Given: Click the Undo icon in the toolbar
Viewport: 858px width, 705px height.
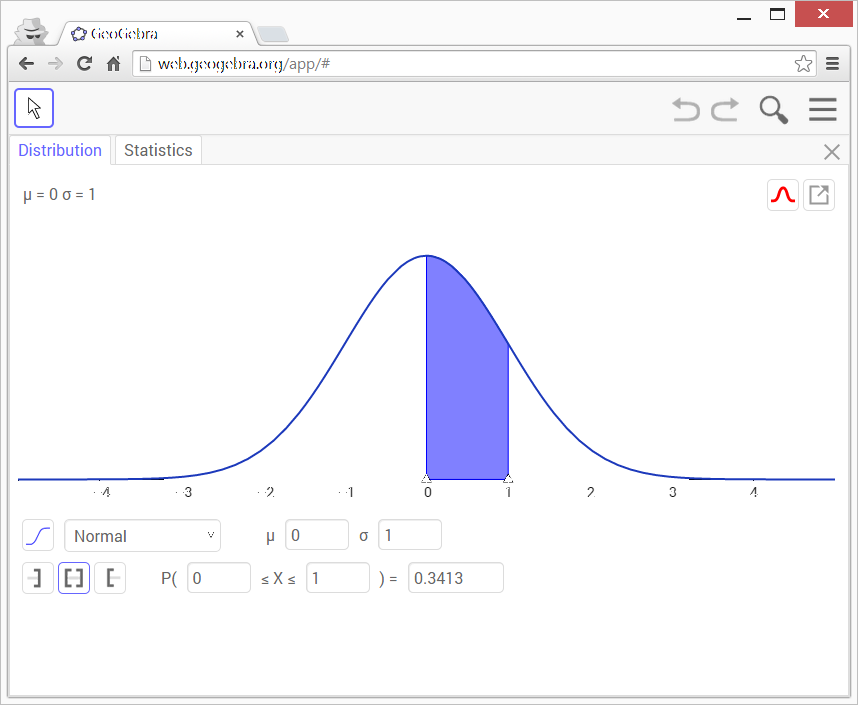Looking at the screenshot, I should pyautogui.click(x=686, y=109).
